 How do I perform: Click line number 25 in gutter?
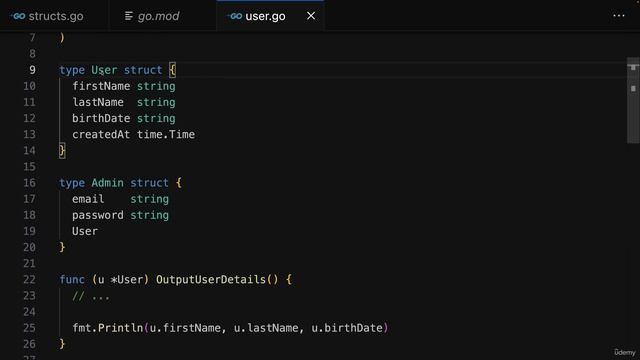(29, 328)
